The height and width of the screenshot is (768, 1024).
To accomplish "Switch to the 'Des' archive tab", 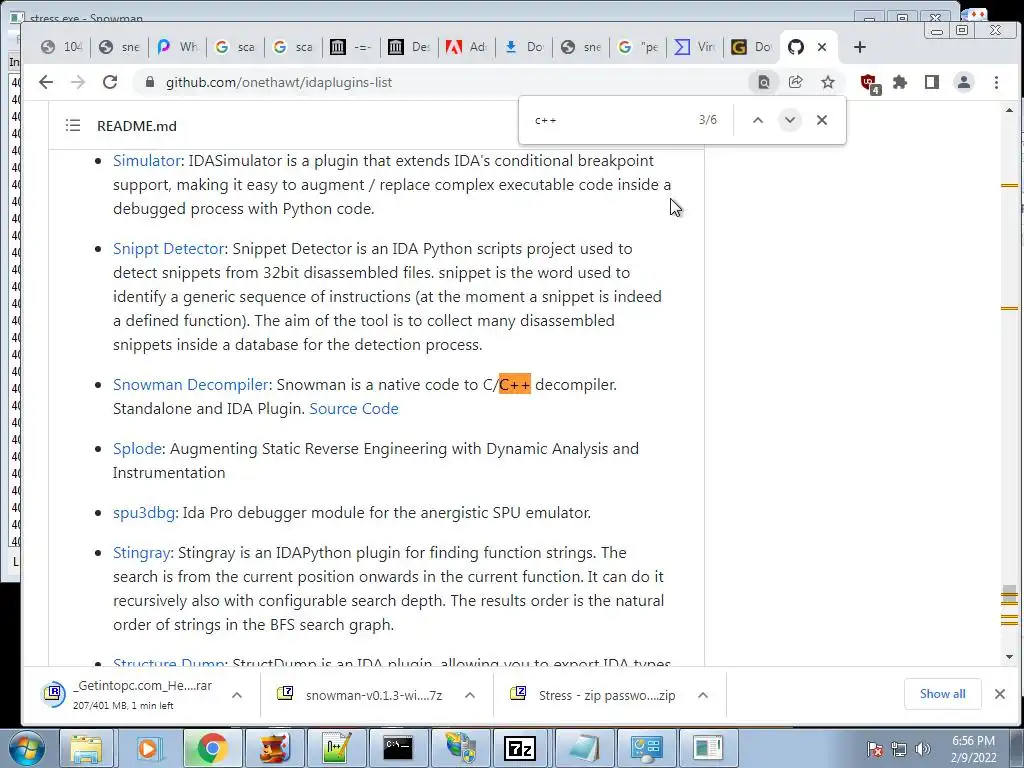I will pyautogui.click(x=409, y=47).
